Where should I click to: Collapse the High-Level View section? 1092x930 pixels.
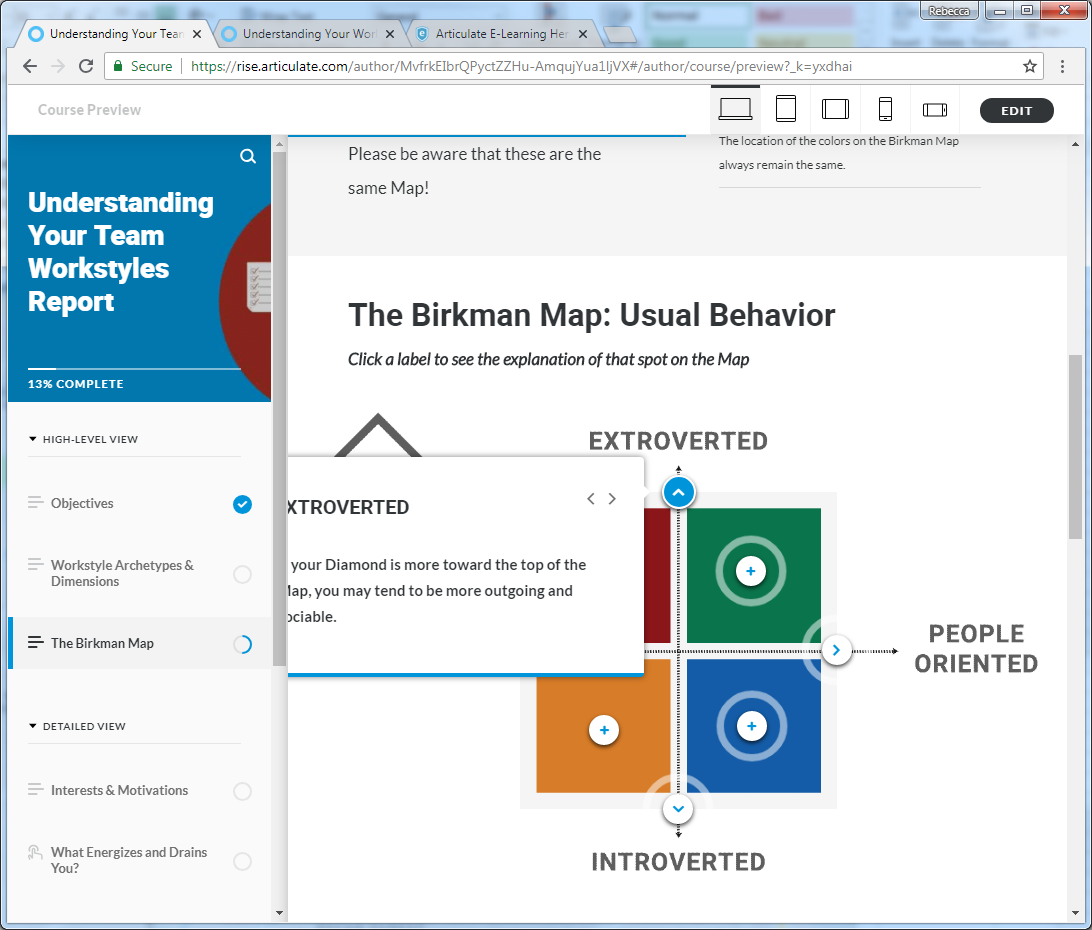tap(33, 439)
